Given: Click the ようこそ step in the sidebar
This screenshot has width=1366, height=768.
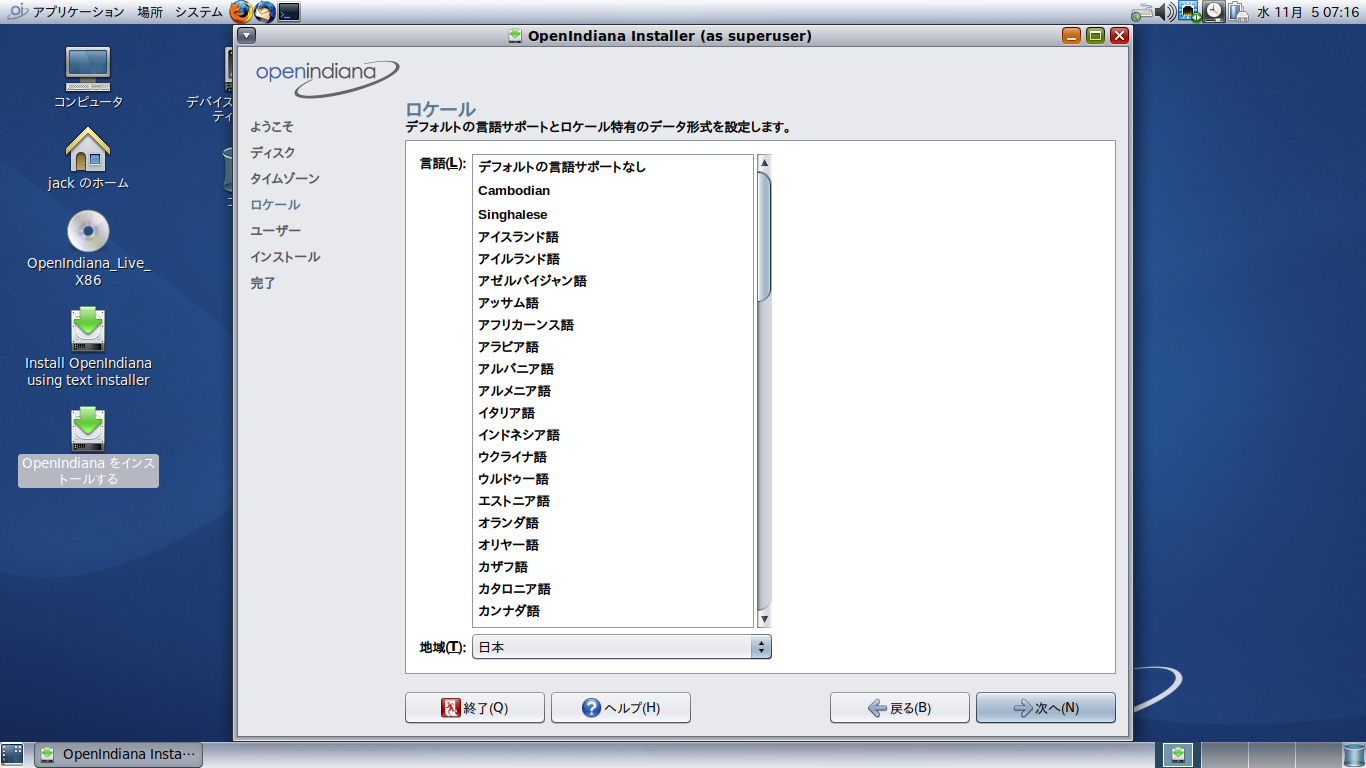Looking at the screenshot, I should 272,127.
